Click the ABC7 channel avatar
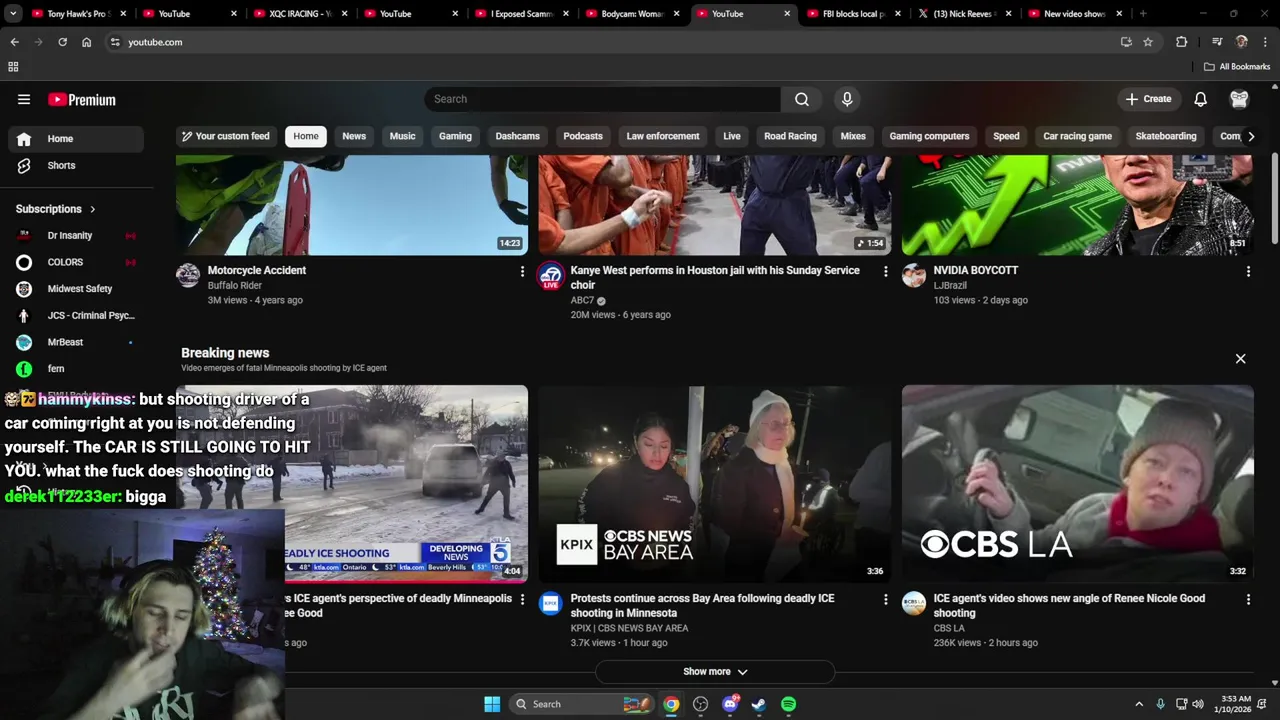Viewport: 1280px width, 720px height. (x=550, y=276)
